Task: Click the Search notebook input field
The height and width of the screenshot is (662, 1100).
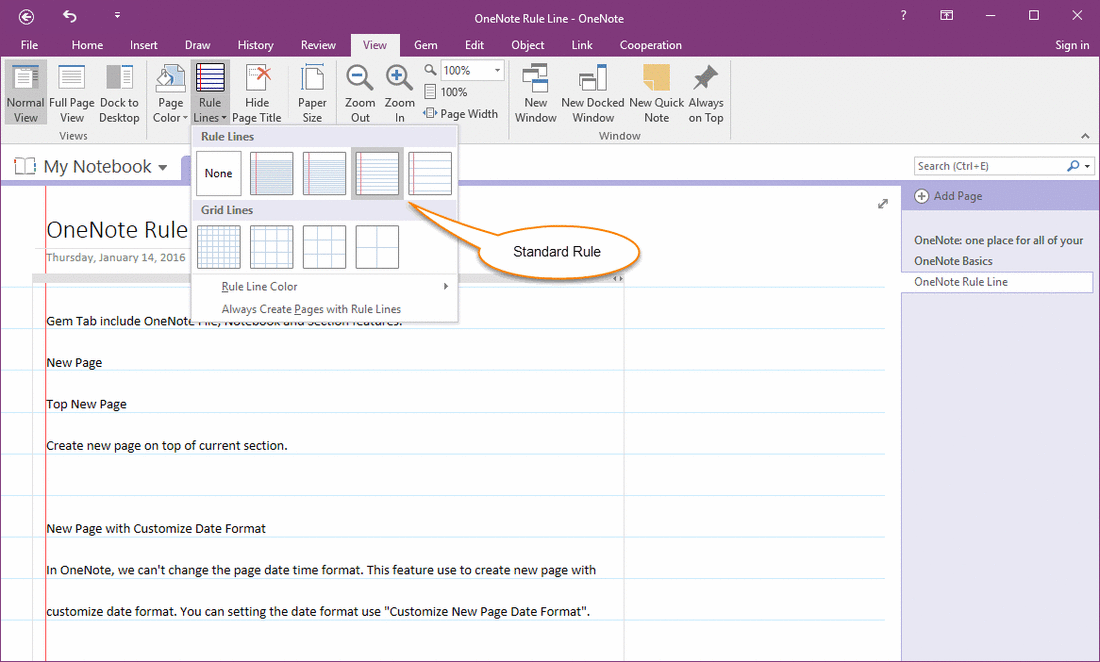Action: click(x=988, y=166)
